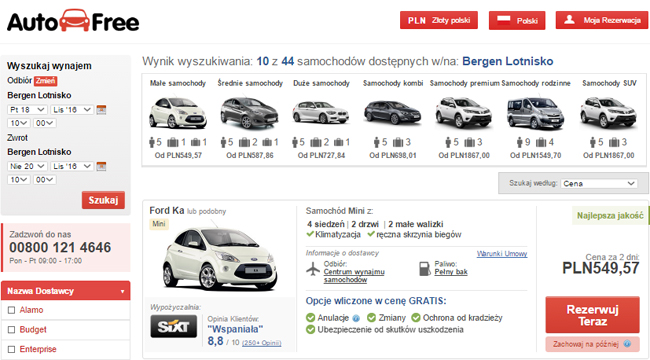650x360 pixels.
Task: Open the PLN Złoty polski currency selector
Action: 439,20
